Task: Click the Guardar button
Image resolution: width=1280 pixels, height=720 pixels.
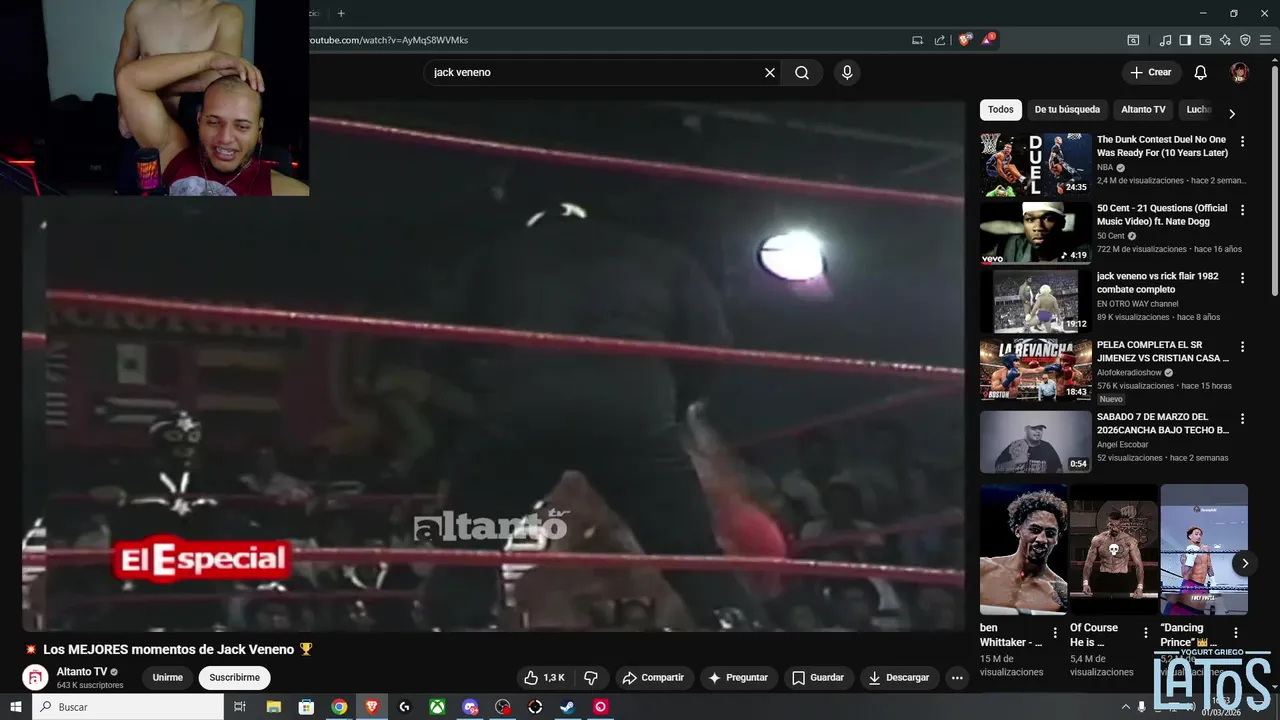Action: tap(818, 678)
